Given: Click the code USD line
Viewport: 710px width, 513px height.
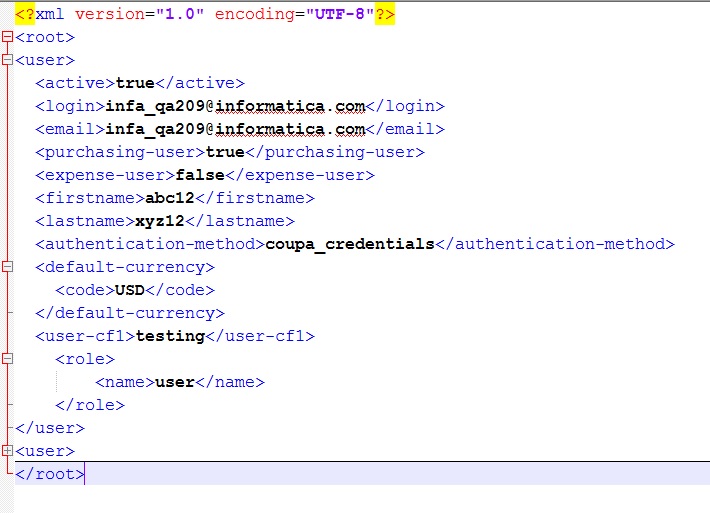Looking at the screenshot, I should tap(135, 290).
